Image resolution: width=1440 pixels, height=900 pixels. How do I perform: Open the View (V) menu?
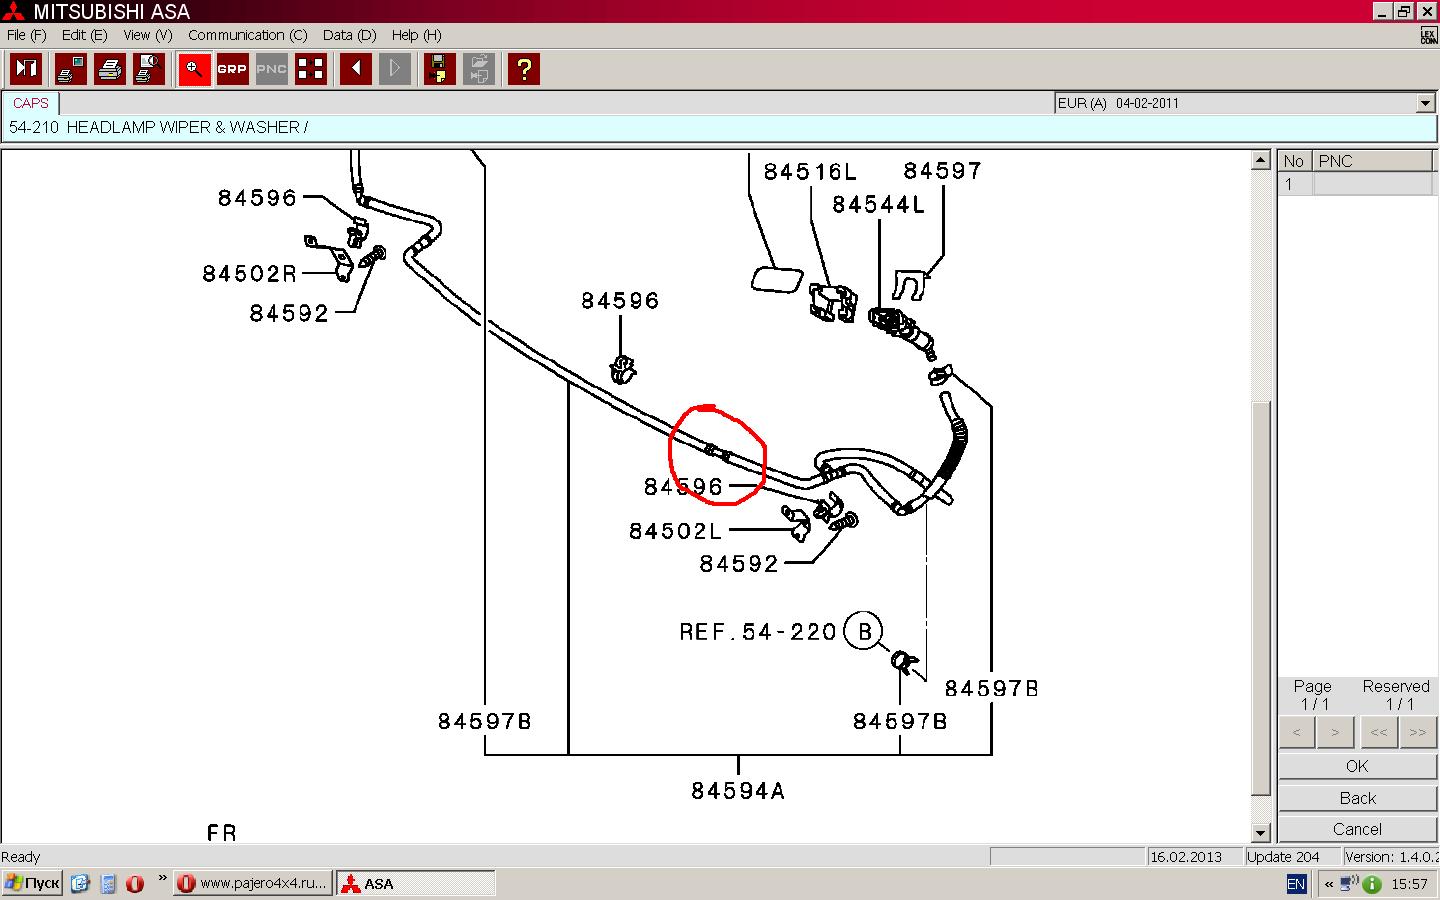tap(148, 35)
